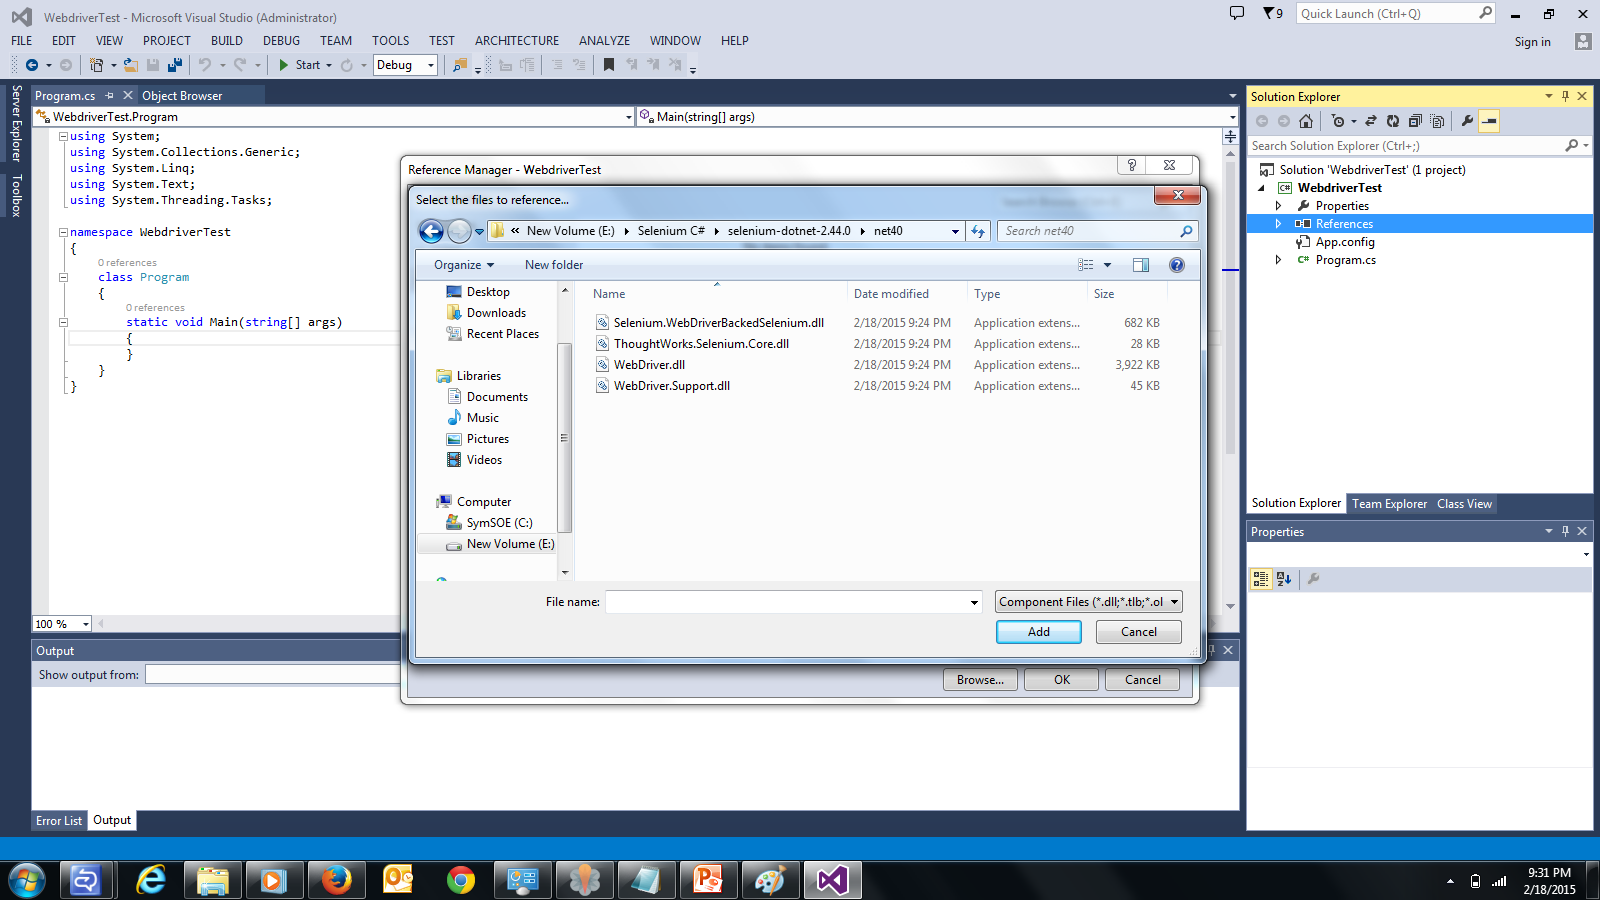The height and width of the screenshot is (900, 1600).
Task: Open the DEBUG menu
Action: click(x=281, y=41)
